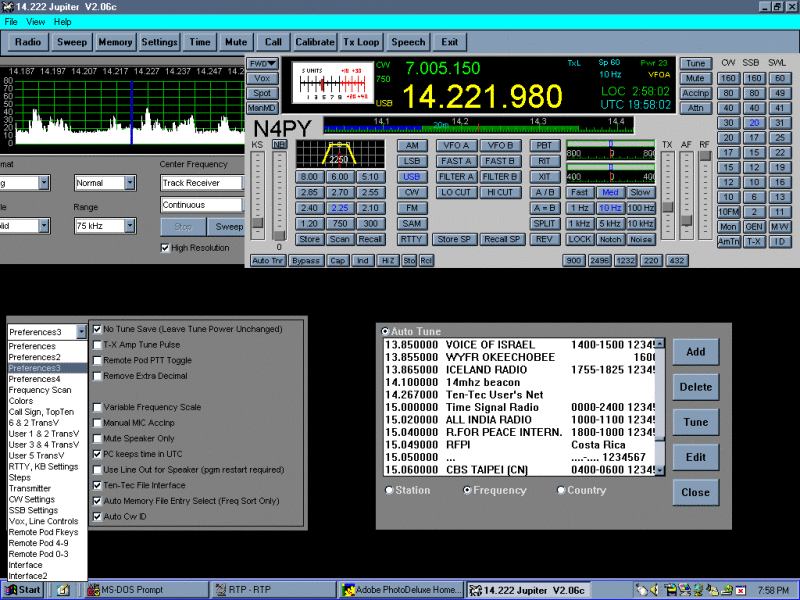Image resolution: width=800 pixels, height=600 pixels.
Task: Toggle the NB noise blanker button
Action: (279, 145)
